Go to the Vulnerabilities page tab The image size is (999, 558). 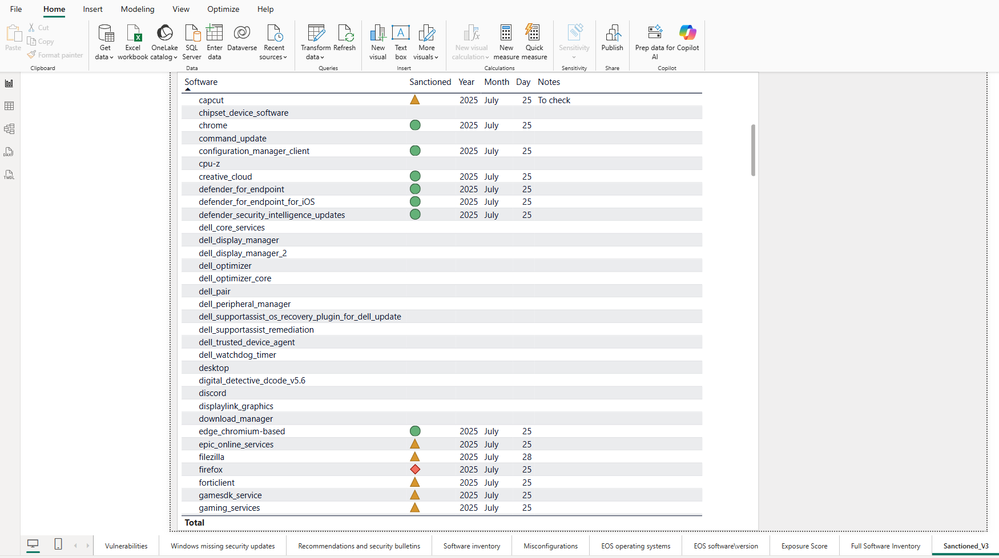(126, 546)
